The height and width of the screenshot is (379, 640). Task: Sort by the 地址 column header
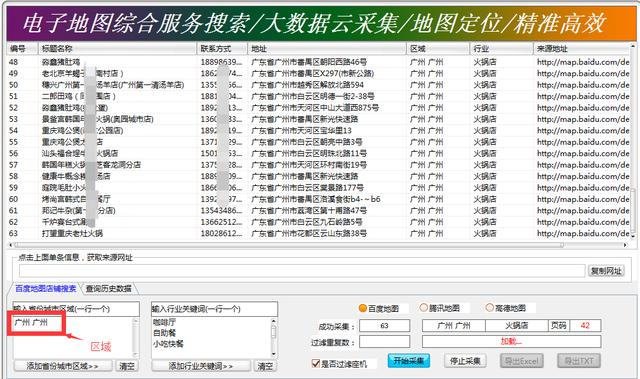click(327, 49)
